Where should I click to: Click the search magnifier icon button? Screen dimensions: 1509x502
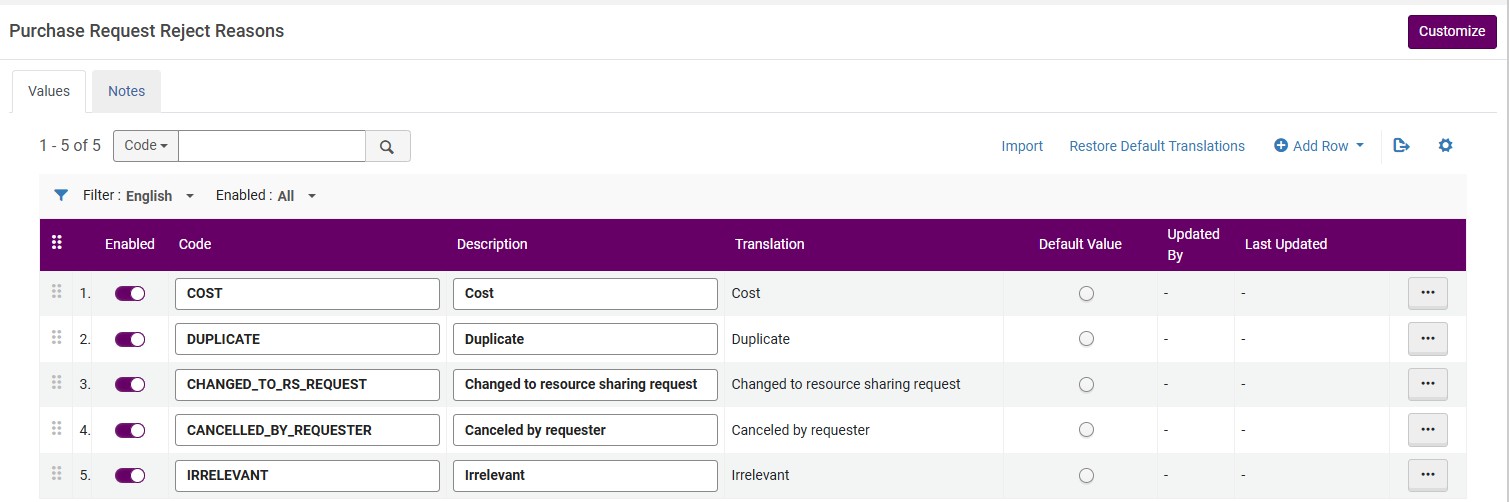pos(388,146)
